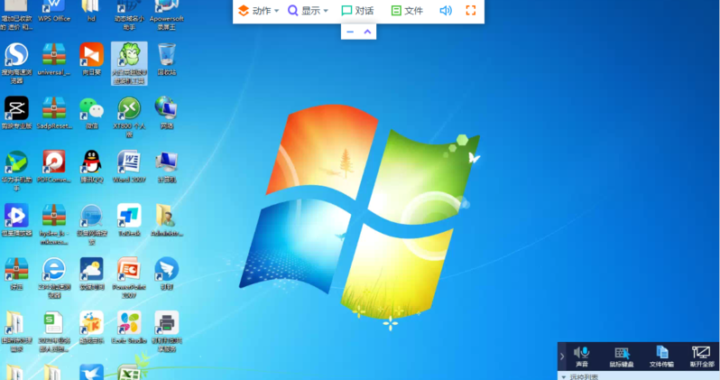Click 断开全部 disconnect all button
Image resolution: width=720 pixels, height=380 pixels.
coord(702,357)
